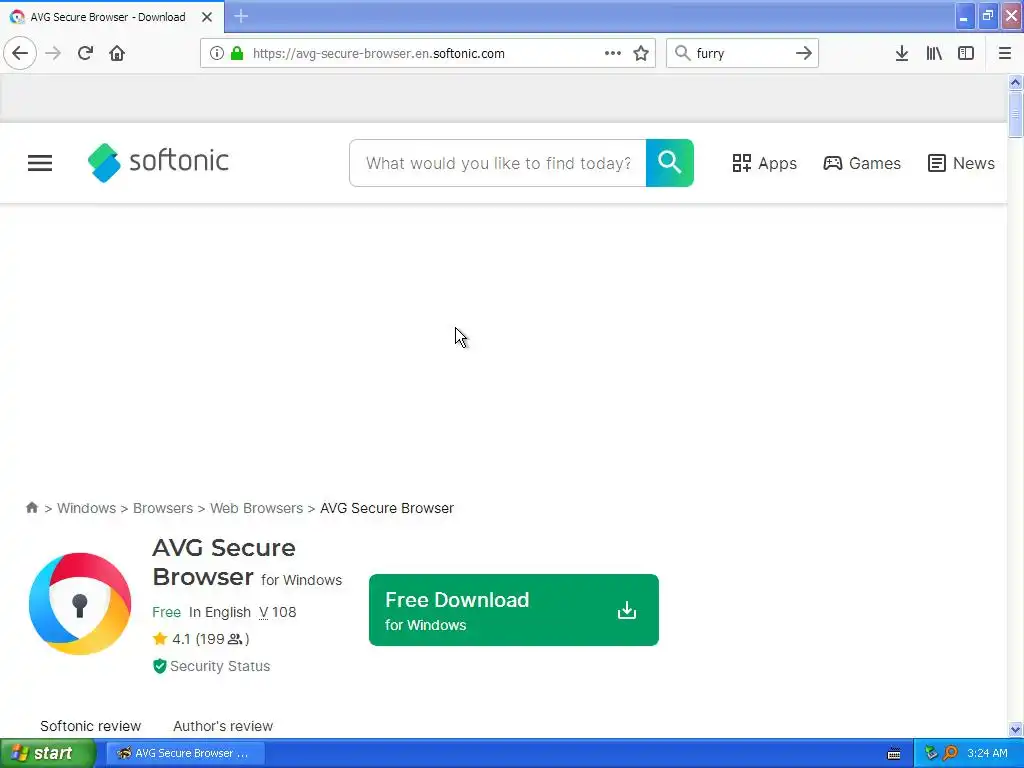
Task: Click the Security Status link
Action: click(x=219, y=666)
